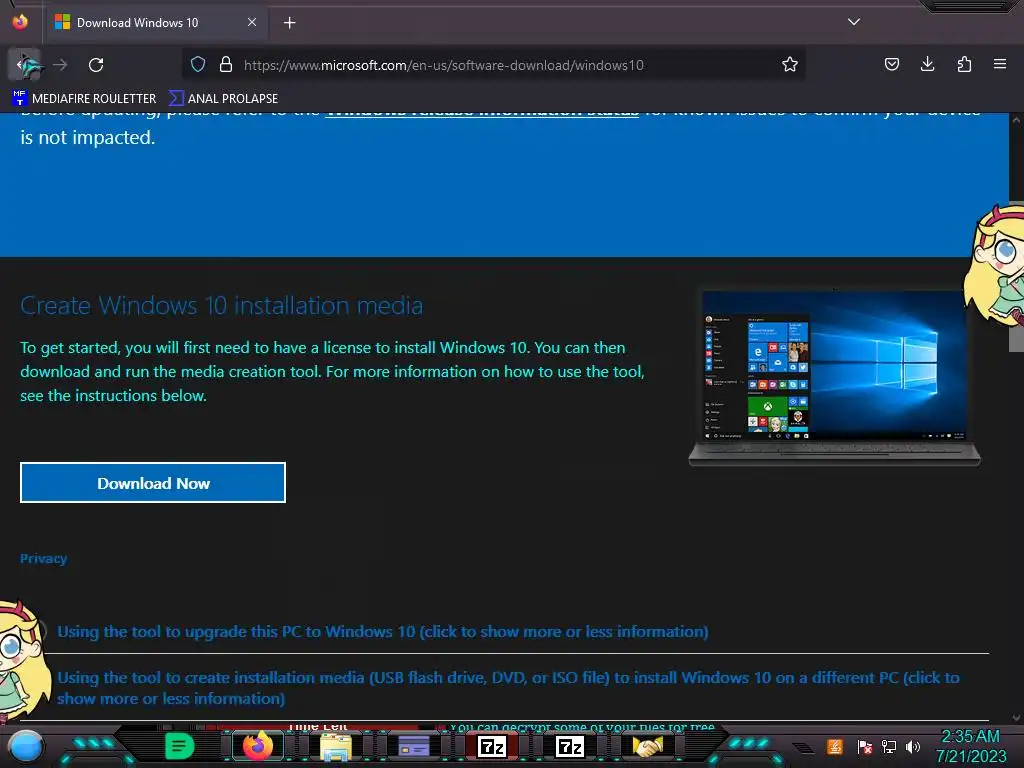Open the Start orb on the taskbar
The image size is (1024, 768).
point(25,746)
